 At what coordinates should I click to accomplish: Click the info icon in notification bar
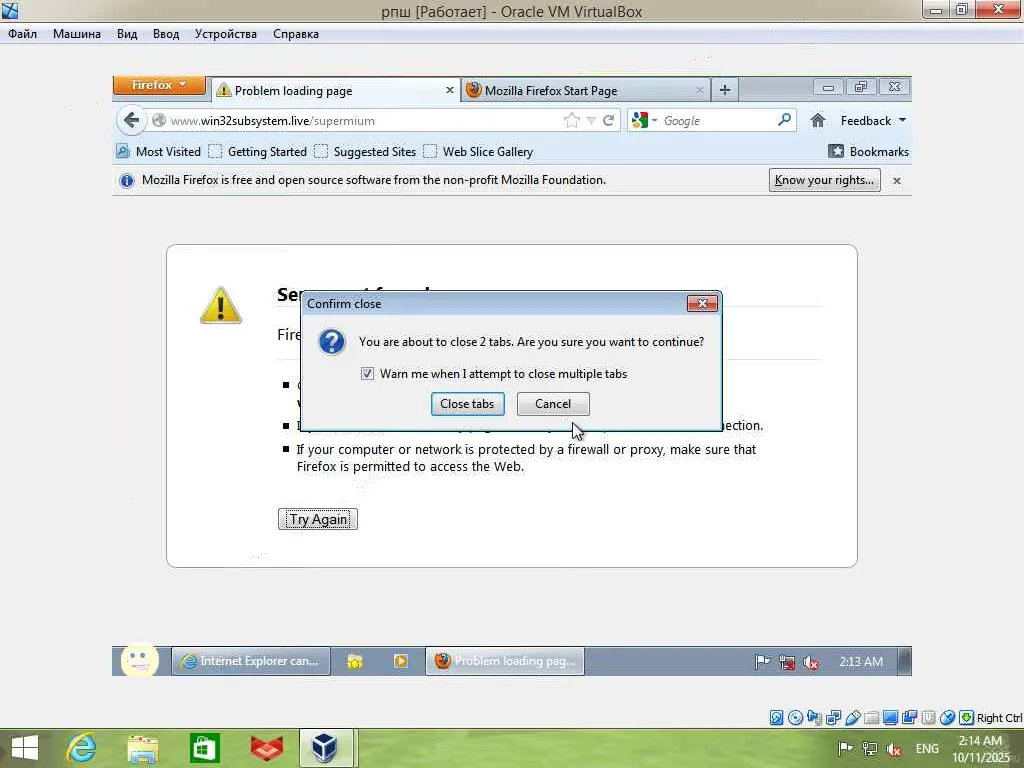(x=127, y=180)
